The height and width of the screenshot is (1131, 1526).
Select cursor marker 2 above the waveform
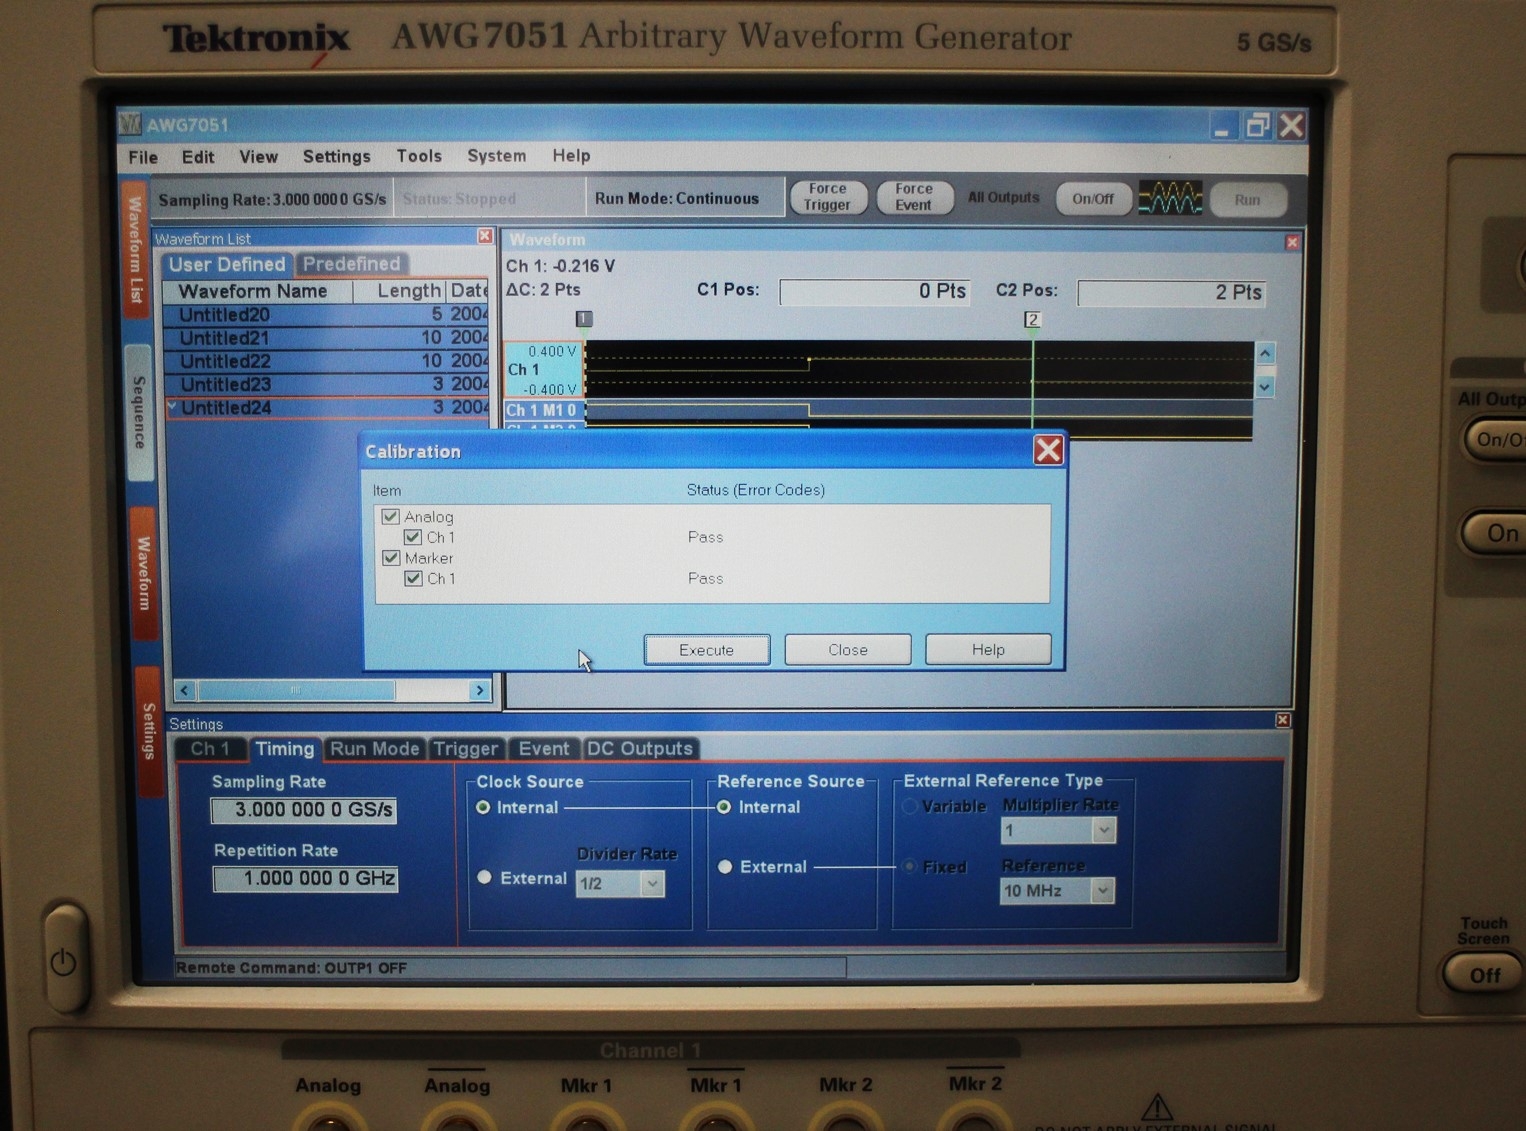[x=1032, y=319]
